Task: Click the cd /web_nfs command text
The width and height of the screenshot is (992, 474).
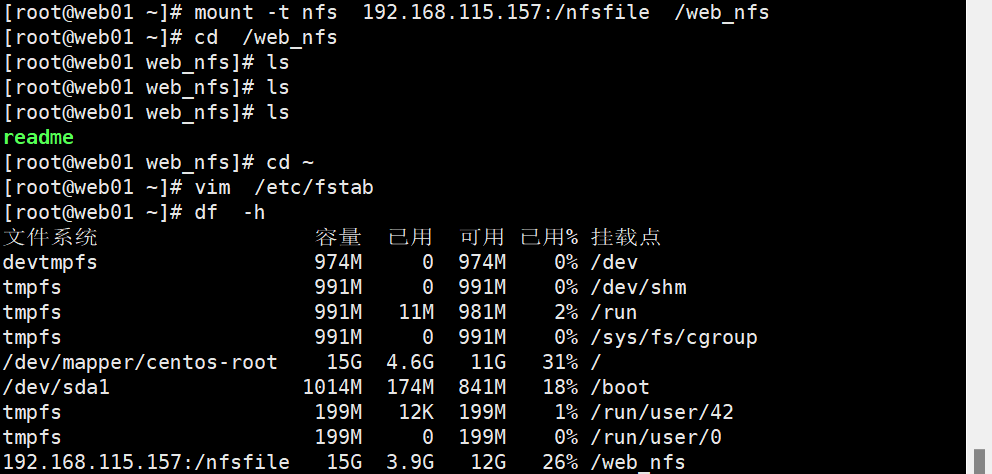Action: [266, 37]
